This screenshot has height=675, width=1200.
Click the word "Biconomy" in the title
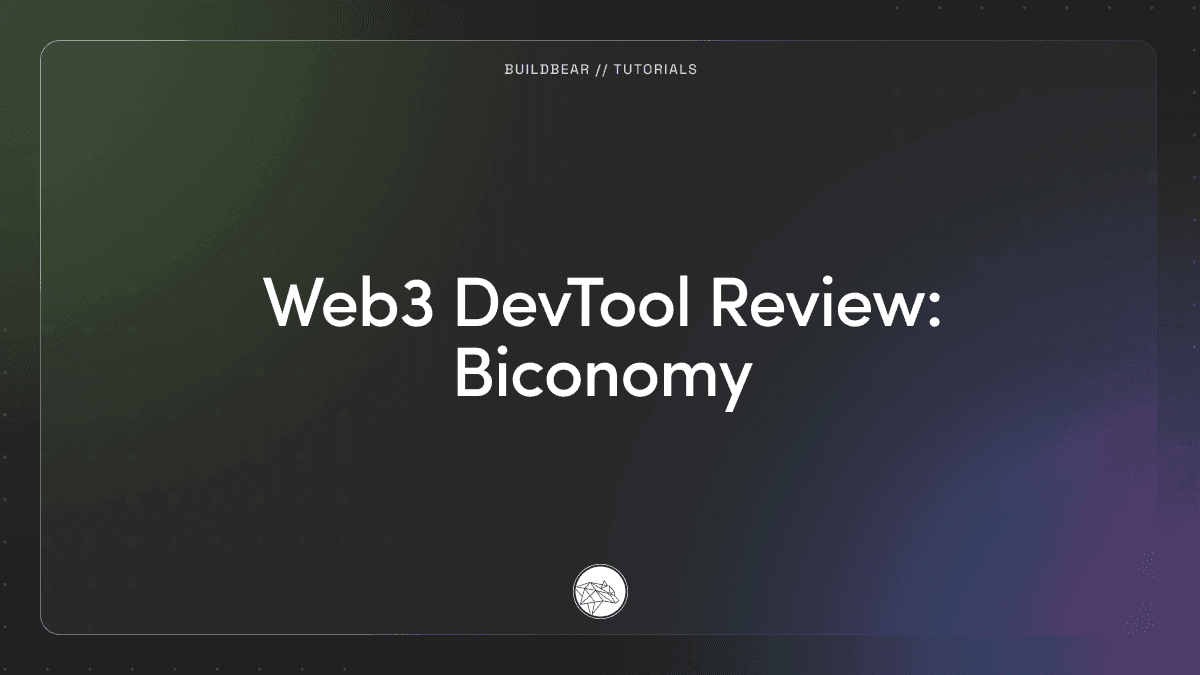tap(603, 376)
